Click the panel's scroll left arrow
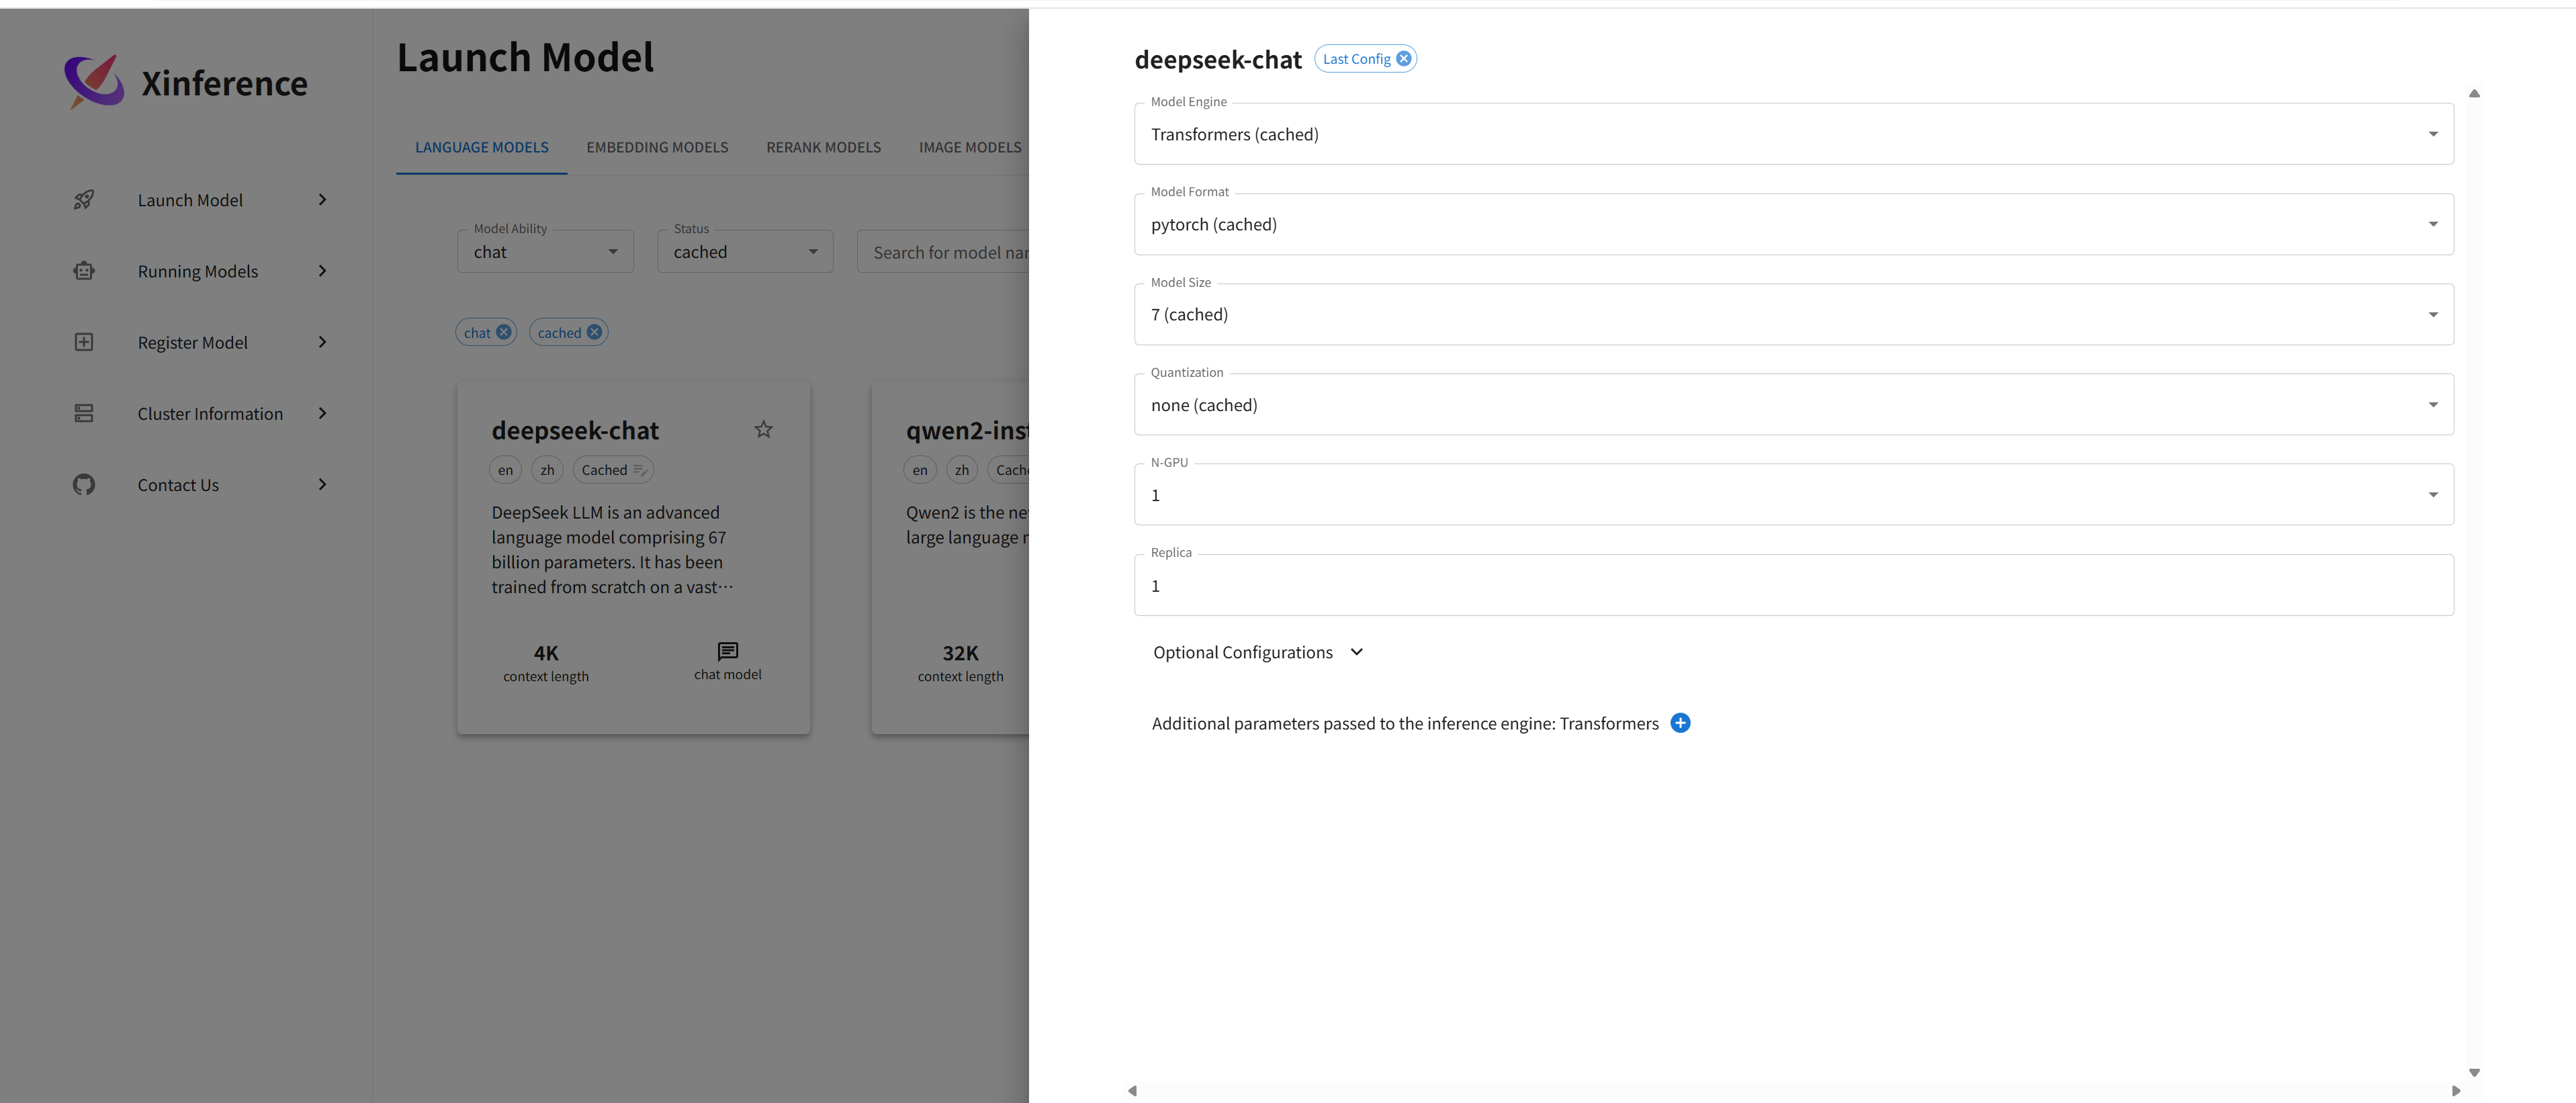Image resolution: width=2576 pixels, height=1103 pixels. tap(1132, 1091)
